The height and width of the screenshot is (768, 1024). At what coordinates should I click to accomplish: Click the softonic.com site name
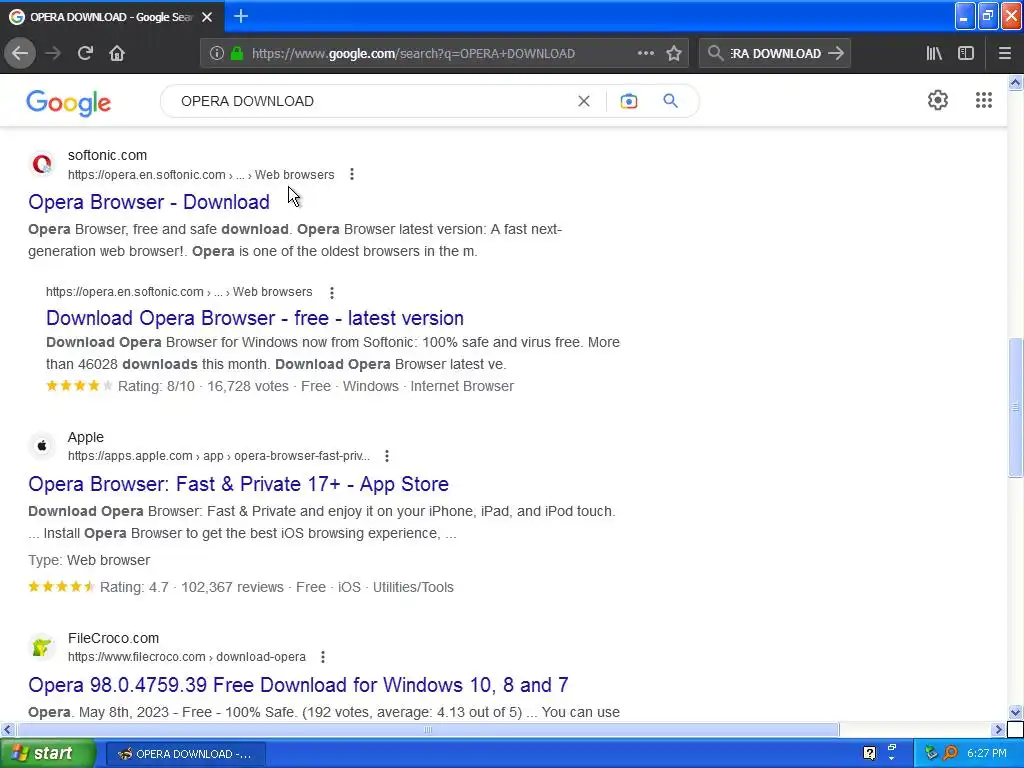(x=107, y=155)
